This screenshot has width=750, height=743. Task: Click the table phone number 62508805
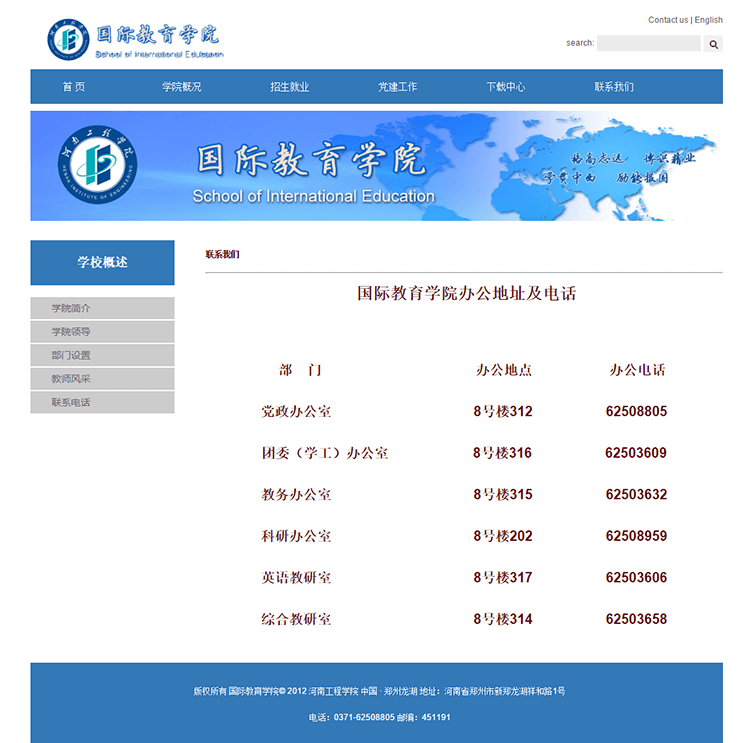[x=636, y=411]
